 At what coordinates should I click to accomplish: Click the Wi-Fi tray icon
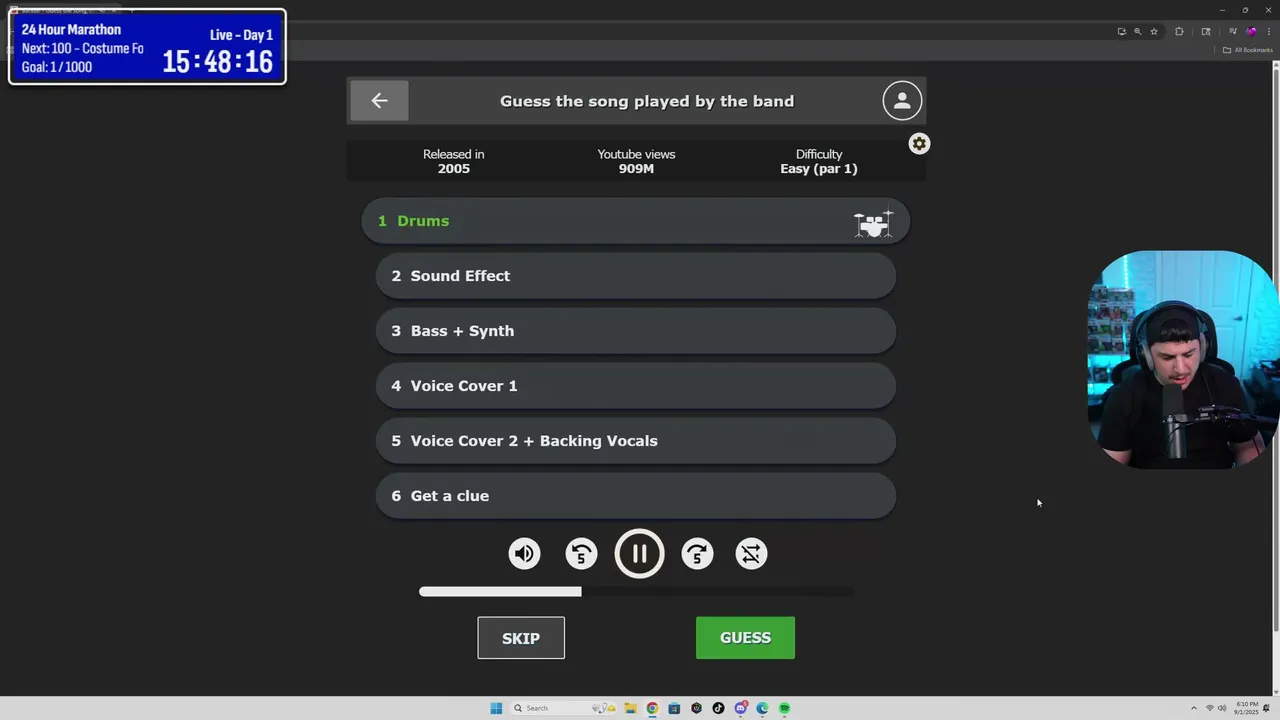coord(1210,708)
